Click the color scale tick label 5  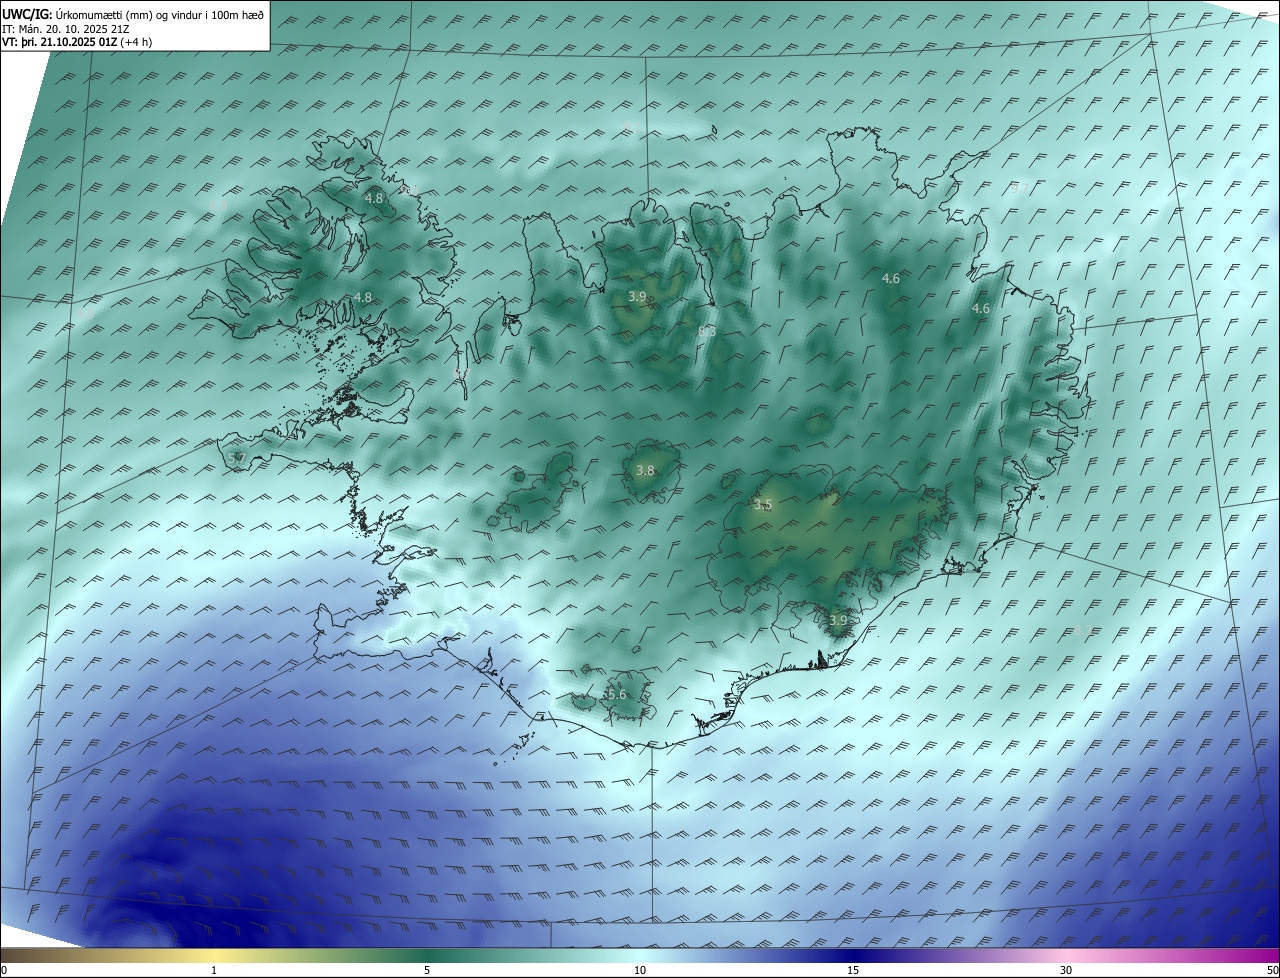427,970
